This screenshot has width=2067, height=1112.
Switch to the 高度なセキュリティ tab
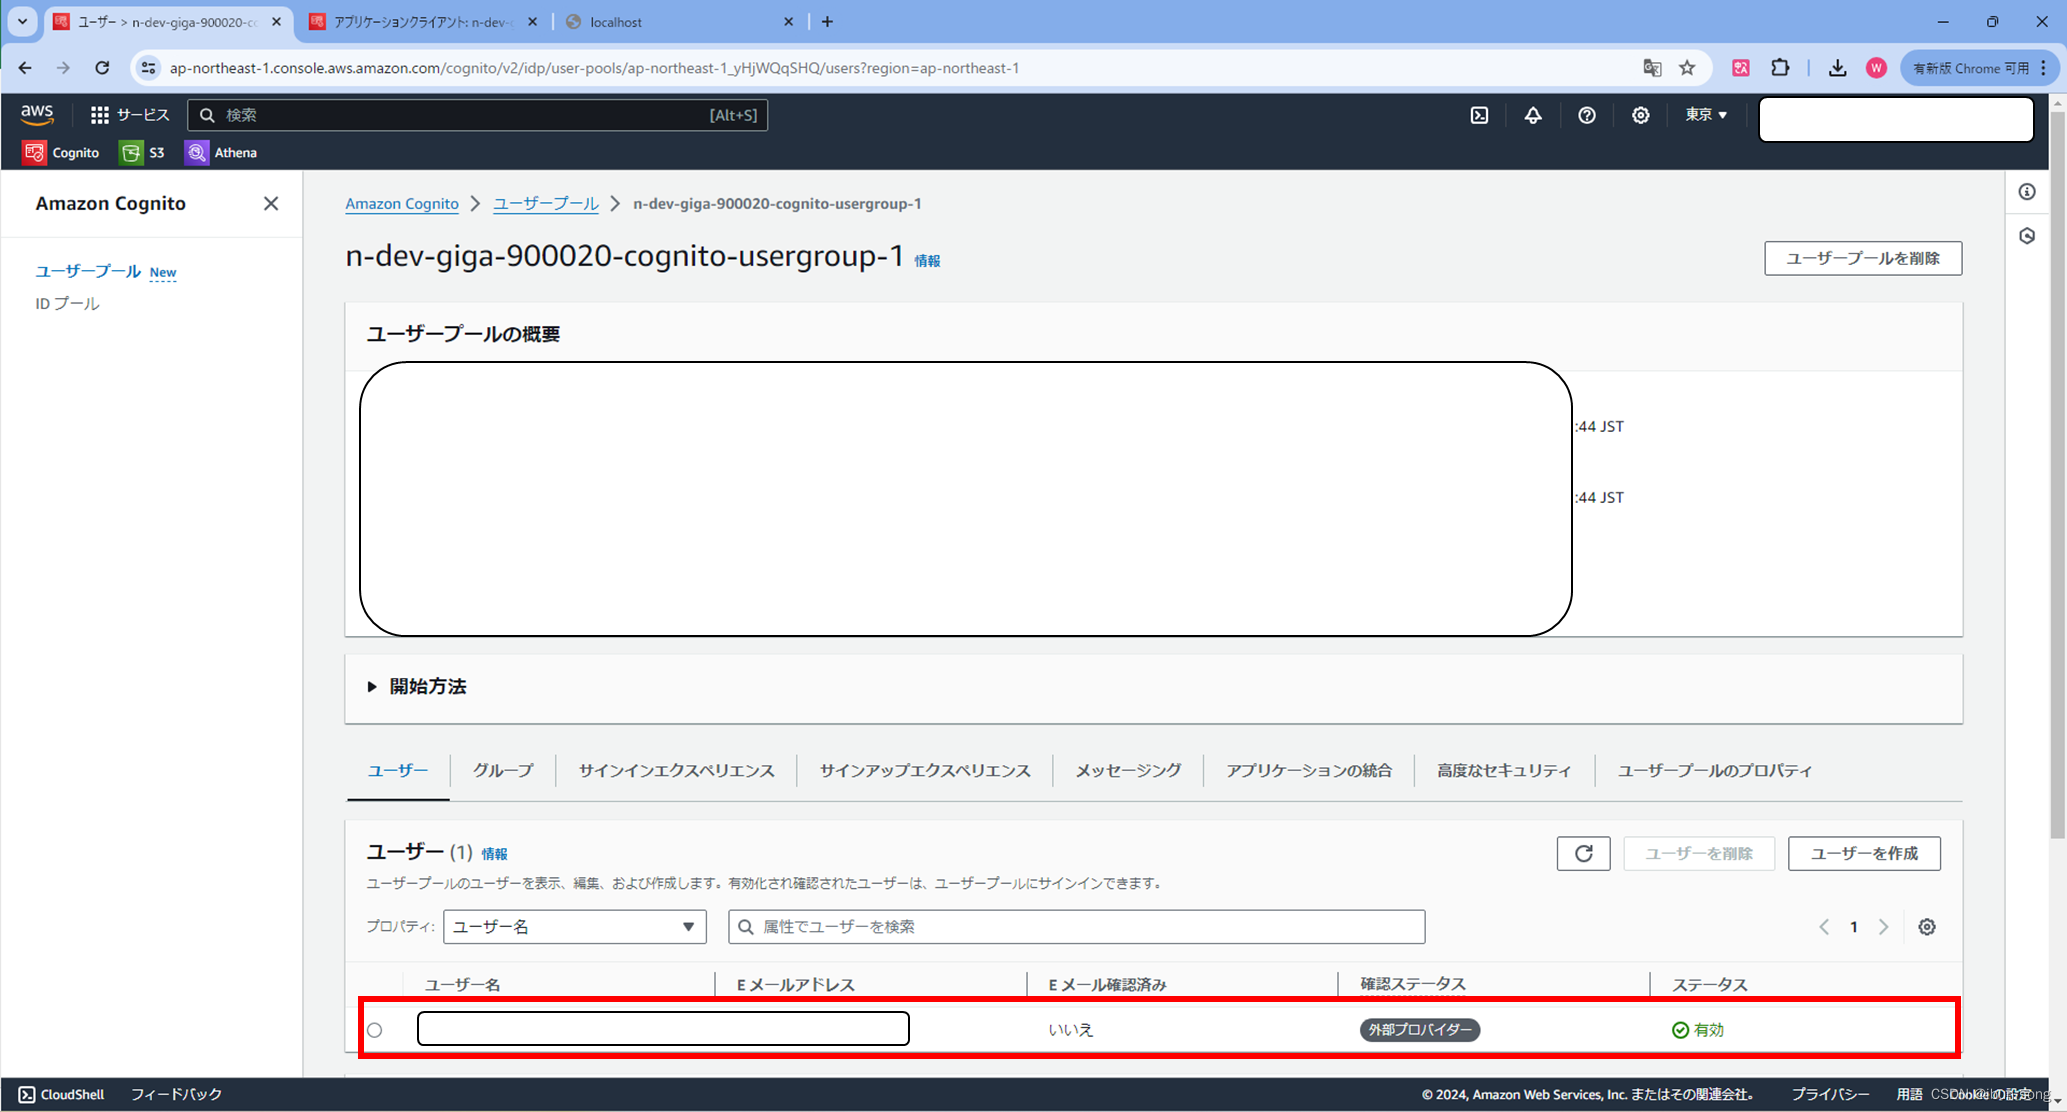pyautogui.click(x=1504, y=770)
